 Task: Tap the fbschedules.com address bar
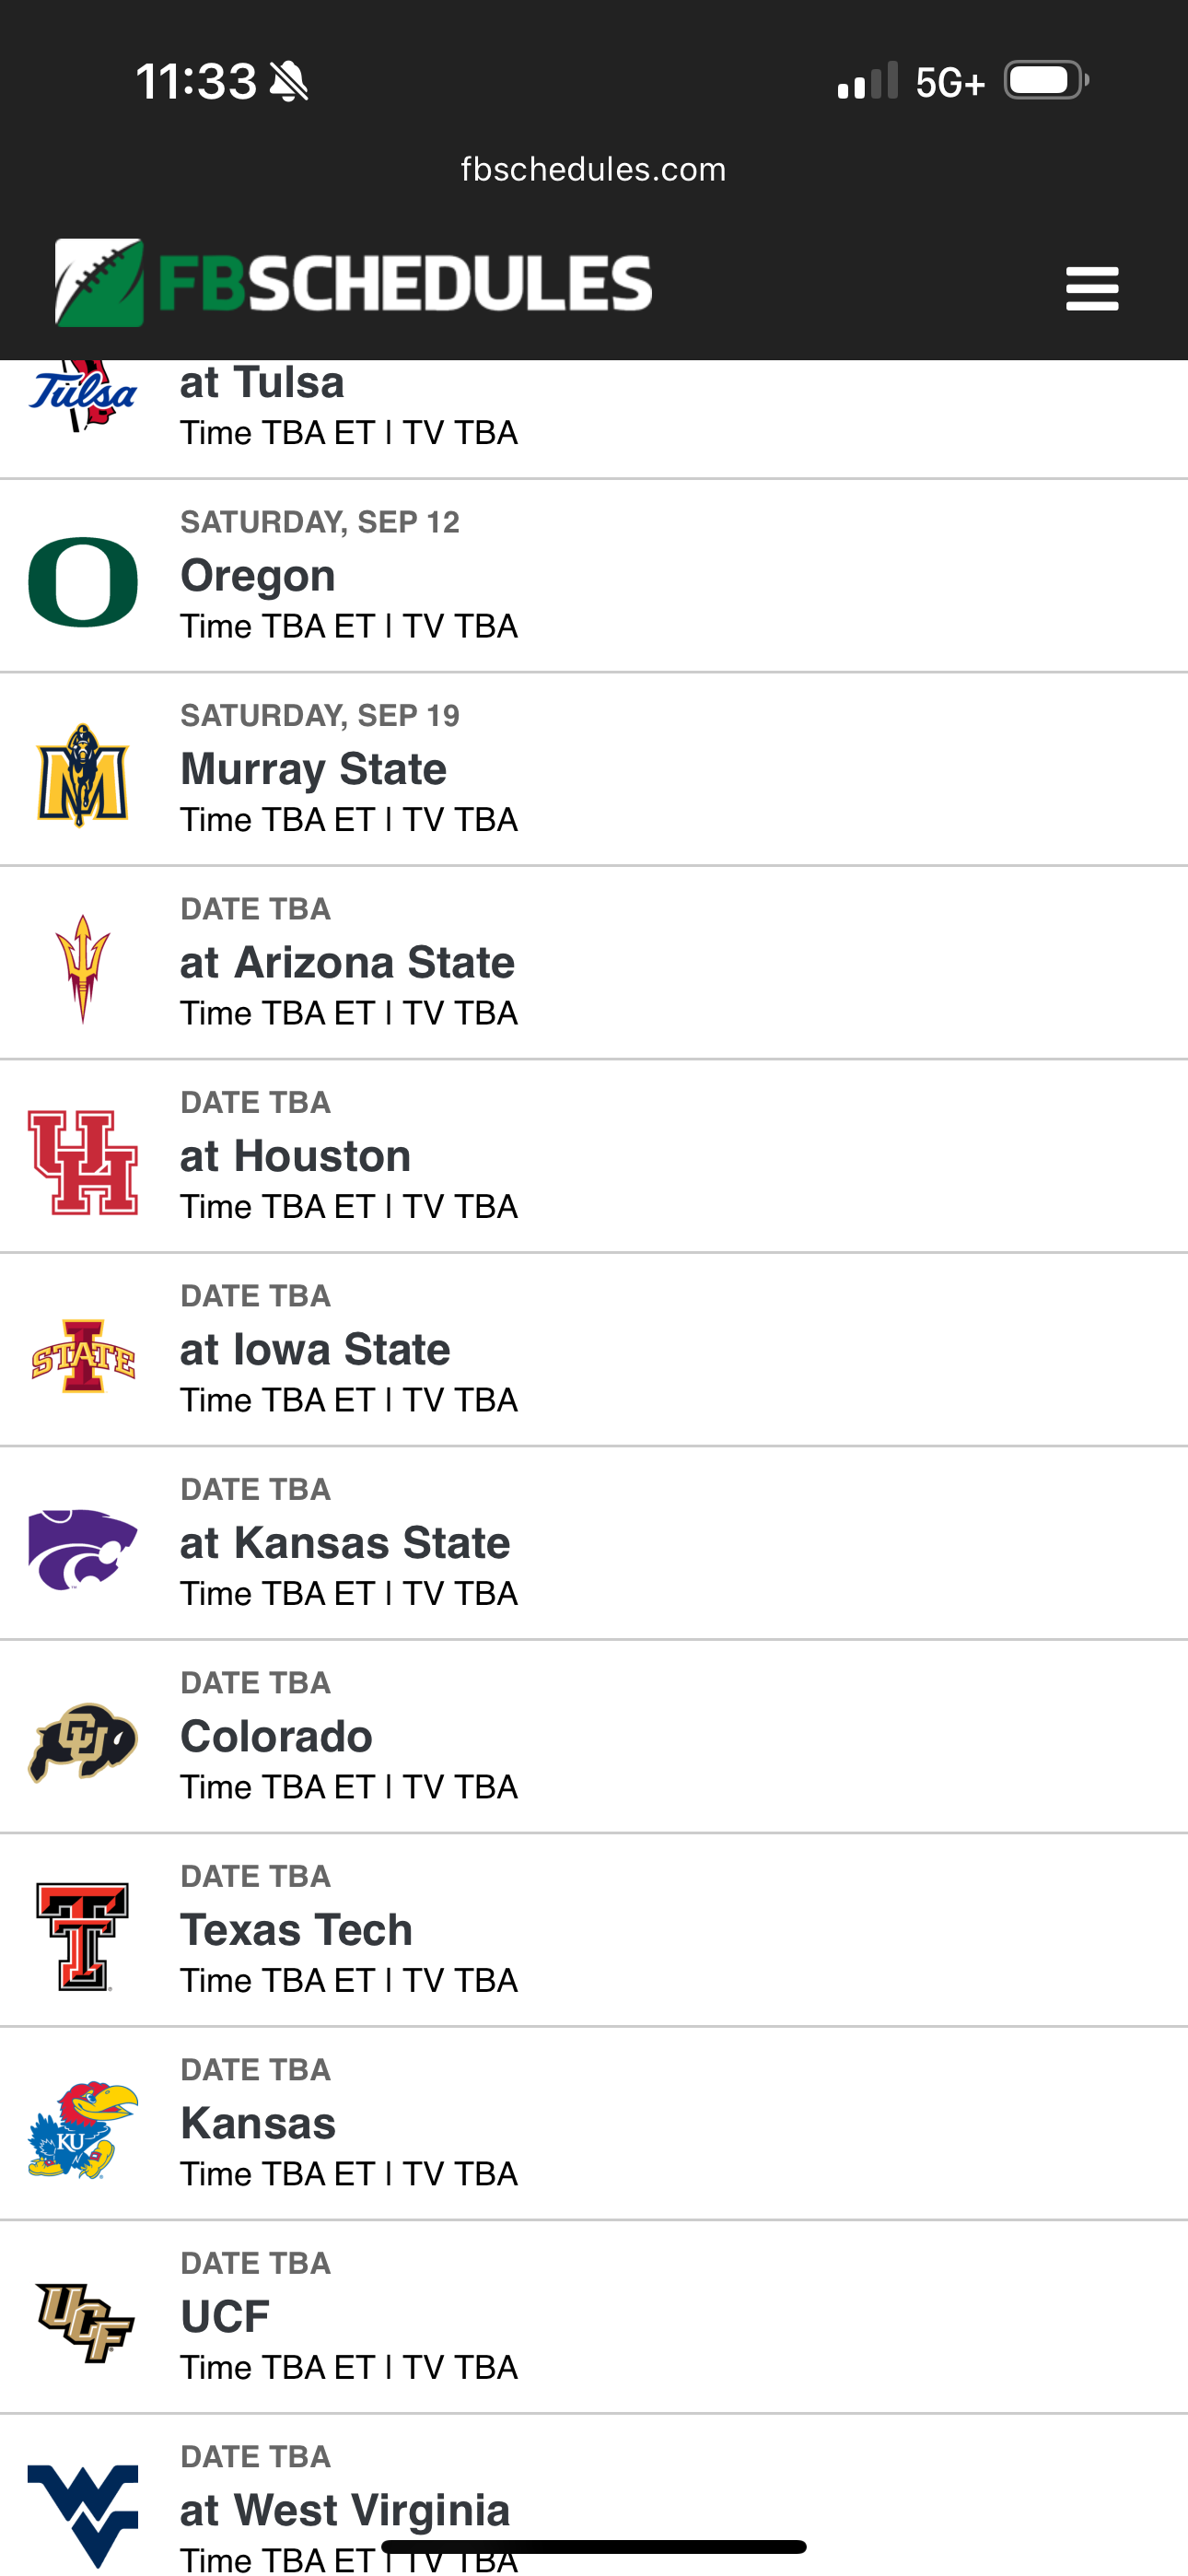tap(593, 169)
